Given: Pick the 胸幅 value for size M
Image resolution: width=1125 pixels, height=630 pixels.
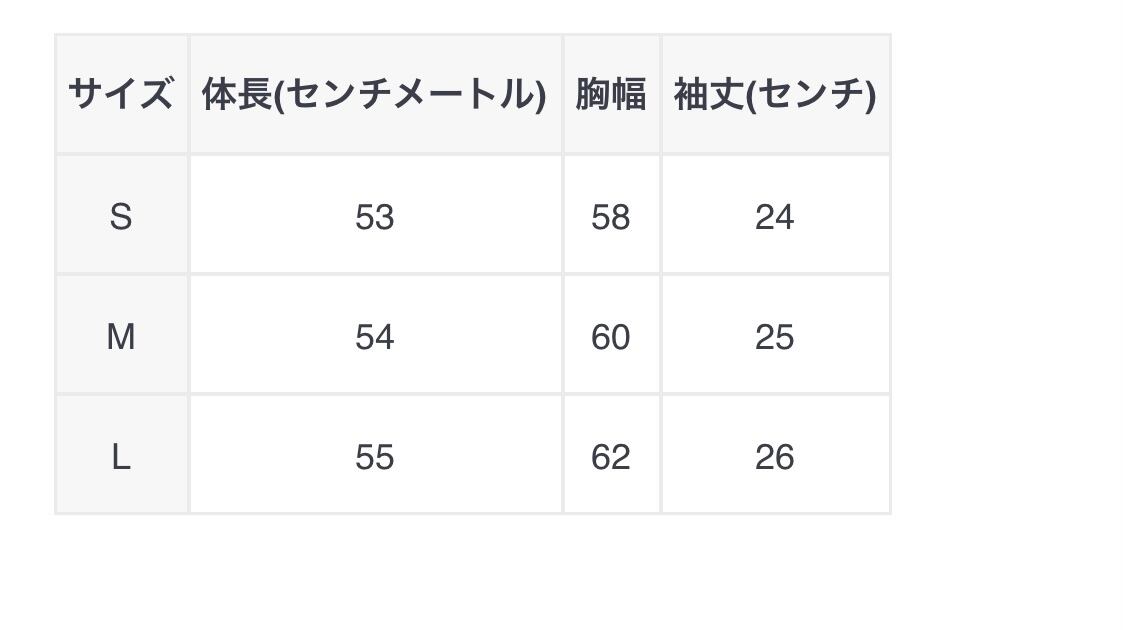Looking at the screenshot, I should pos(611,337).
